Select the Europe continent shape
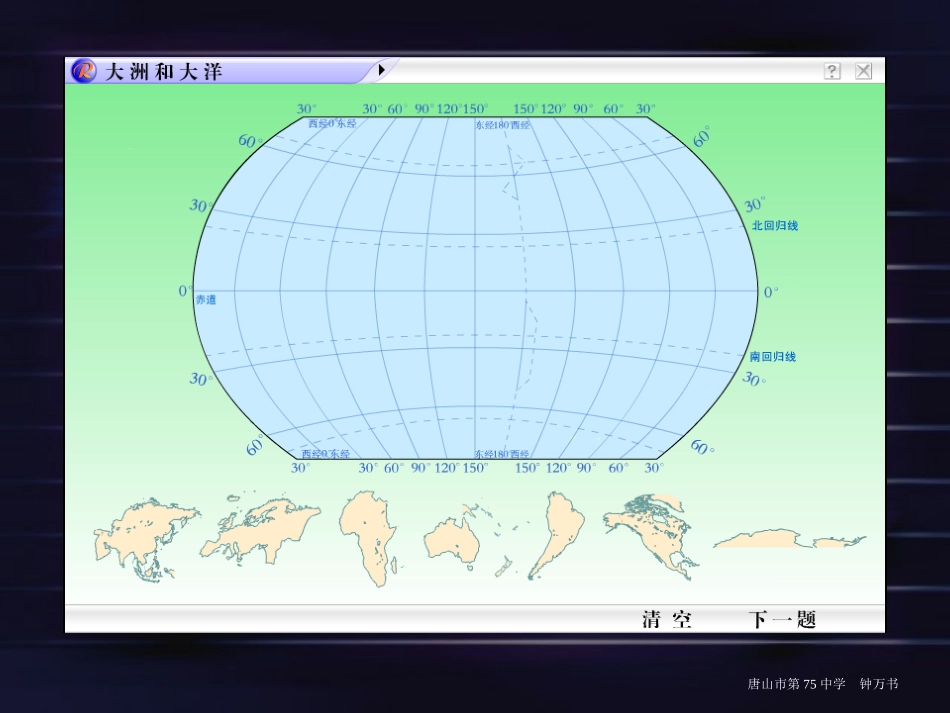The width and height of the screenshot is (950, 713). 260,529
